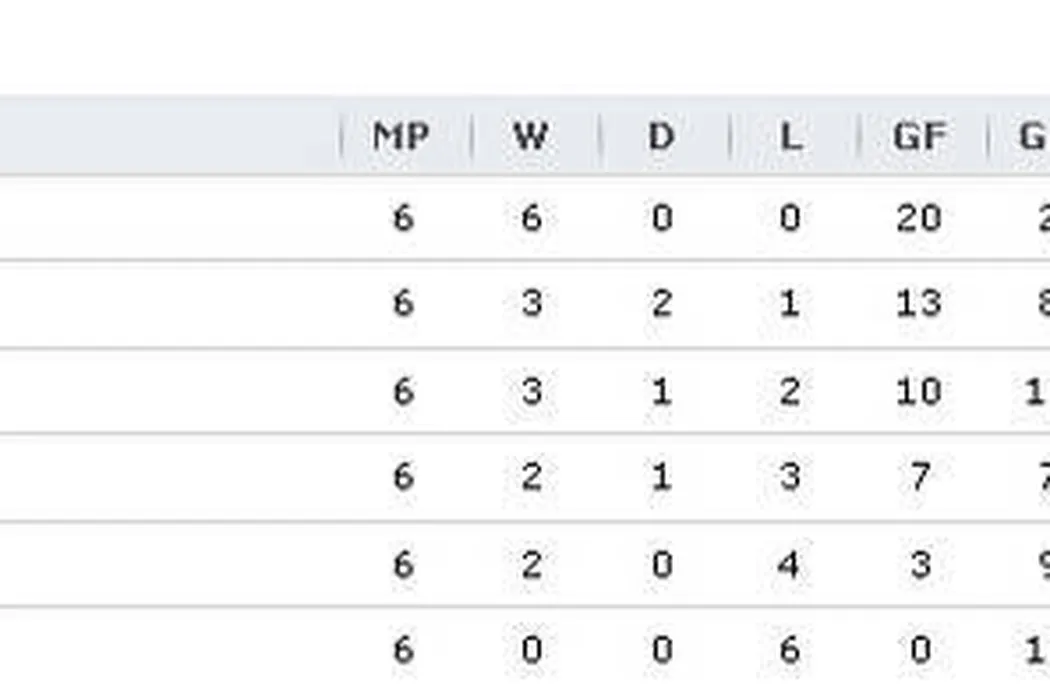The image size is (1050, 700).
Task: Select the draws value 2 in second row
Action: [661, 303]
